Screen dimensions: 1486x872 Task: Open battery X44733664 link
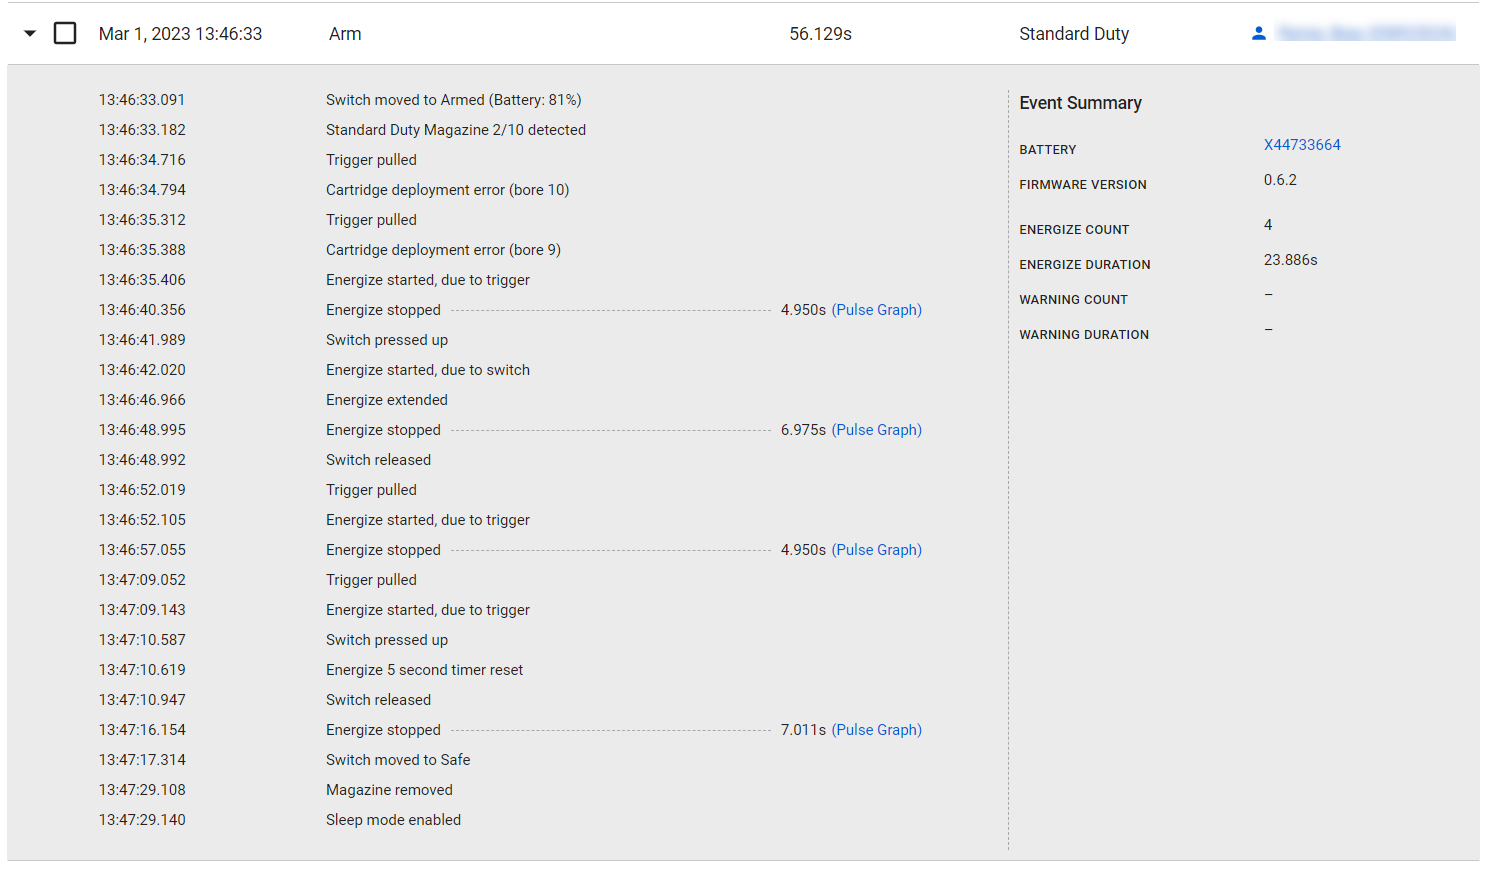1301,145
